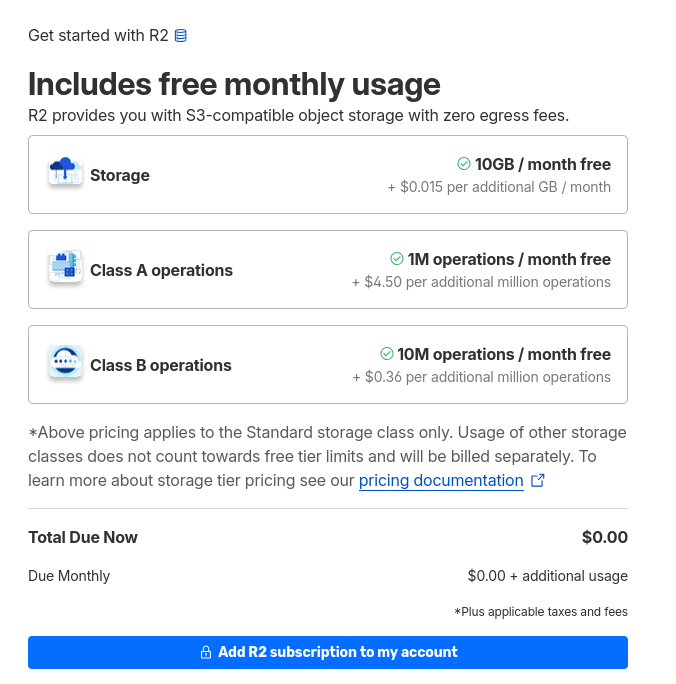Image resolution: width=676 pixels, height=684 pixels.
Task: Click external link icon after pricing documentation
Action: pyautogui.click(x=538, y=481)
